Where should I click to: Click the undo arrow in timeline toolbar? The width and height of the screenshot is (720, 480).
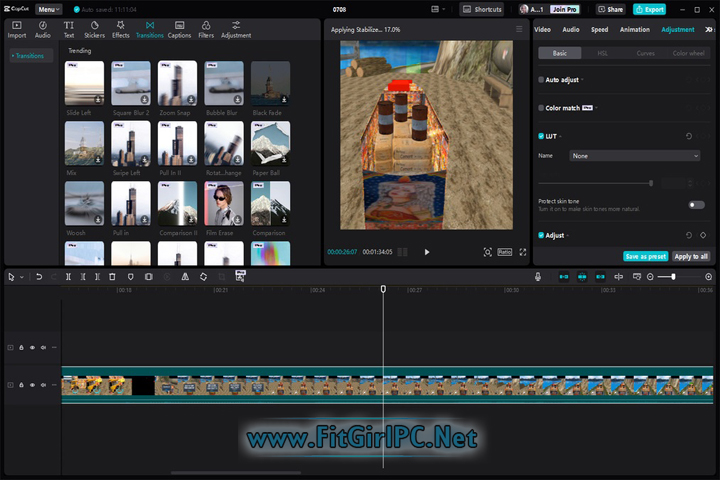coord(39,276)
